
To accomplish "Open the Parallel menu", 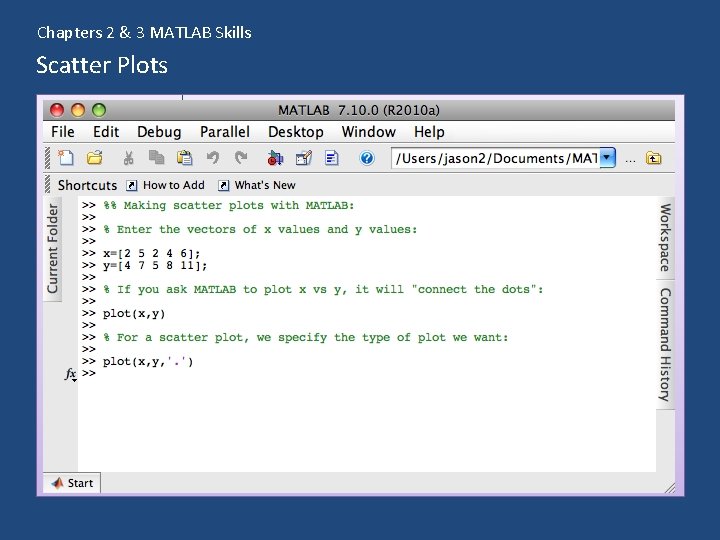I will coord(225,132).
